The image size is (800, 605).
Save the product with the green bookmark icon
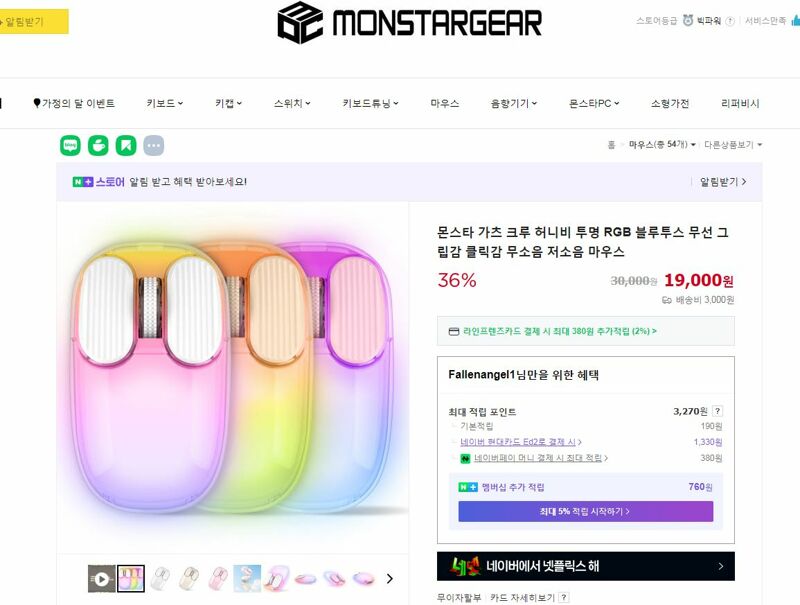(x=126, y=145)
